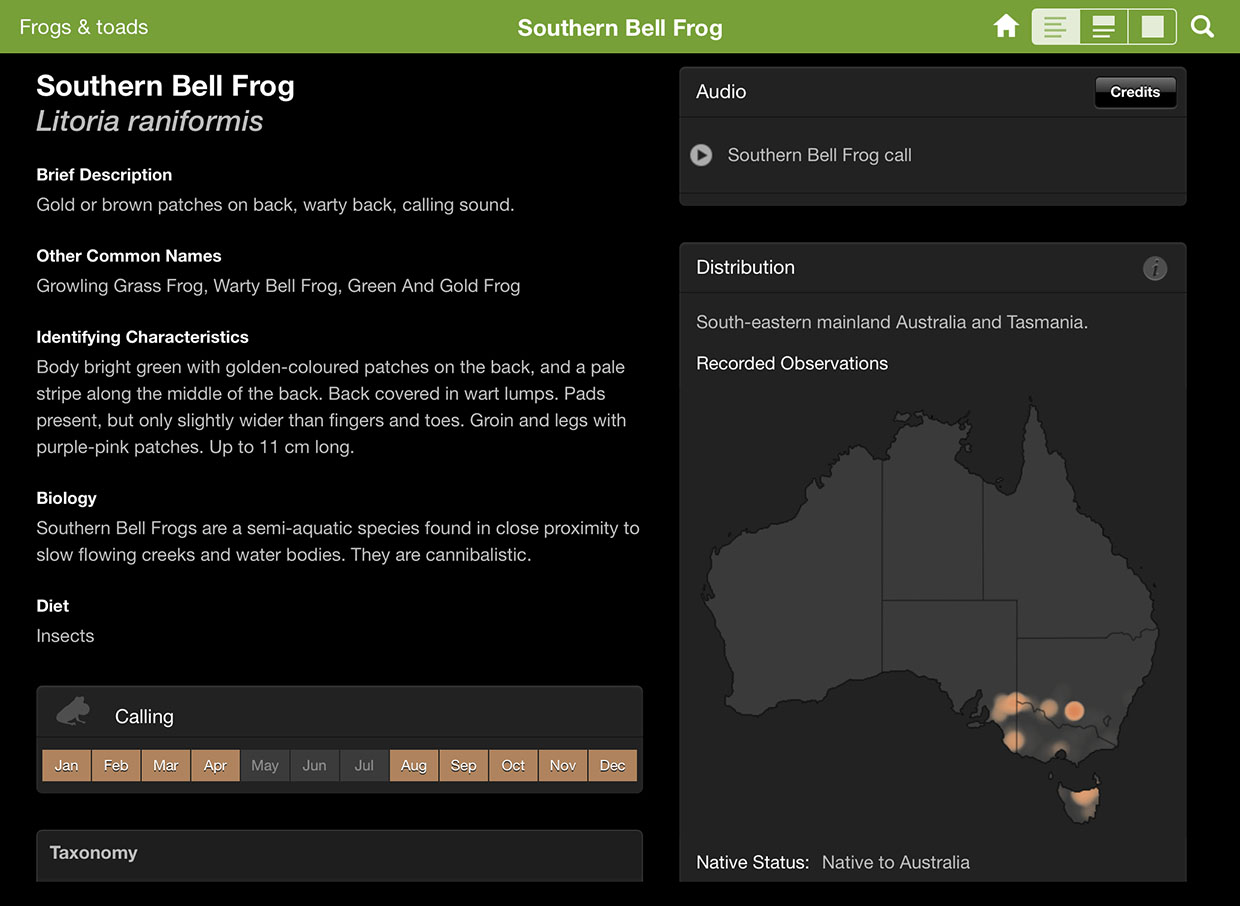The image size is (1240, 906).
Task: Click the Apr calling month swatch
Action: tap(215, 765)
